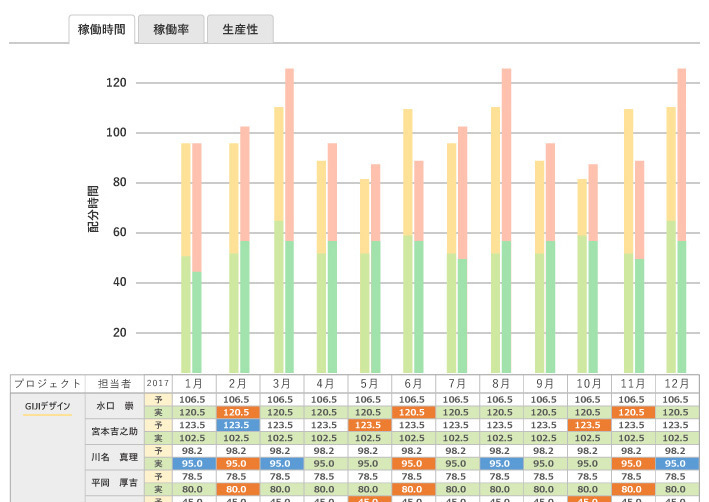Select the blue 123.5 cell in 2月
Image resolution: width=709 pixels, height=502 pixels.
click(237, 424)
